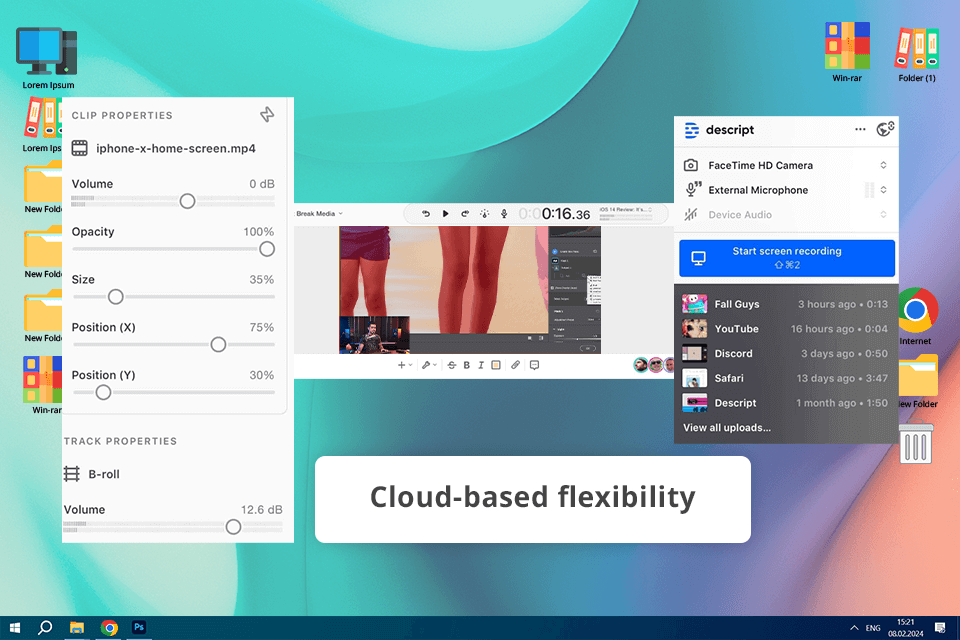Add a comment with the speech bubble icon
960x640 pixels.
[x=534, y=365]
